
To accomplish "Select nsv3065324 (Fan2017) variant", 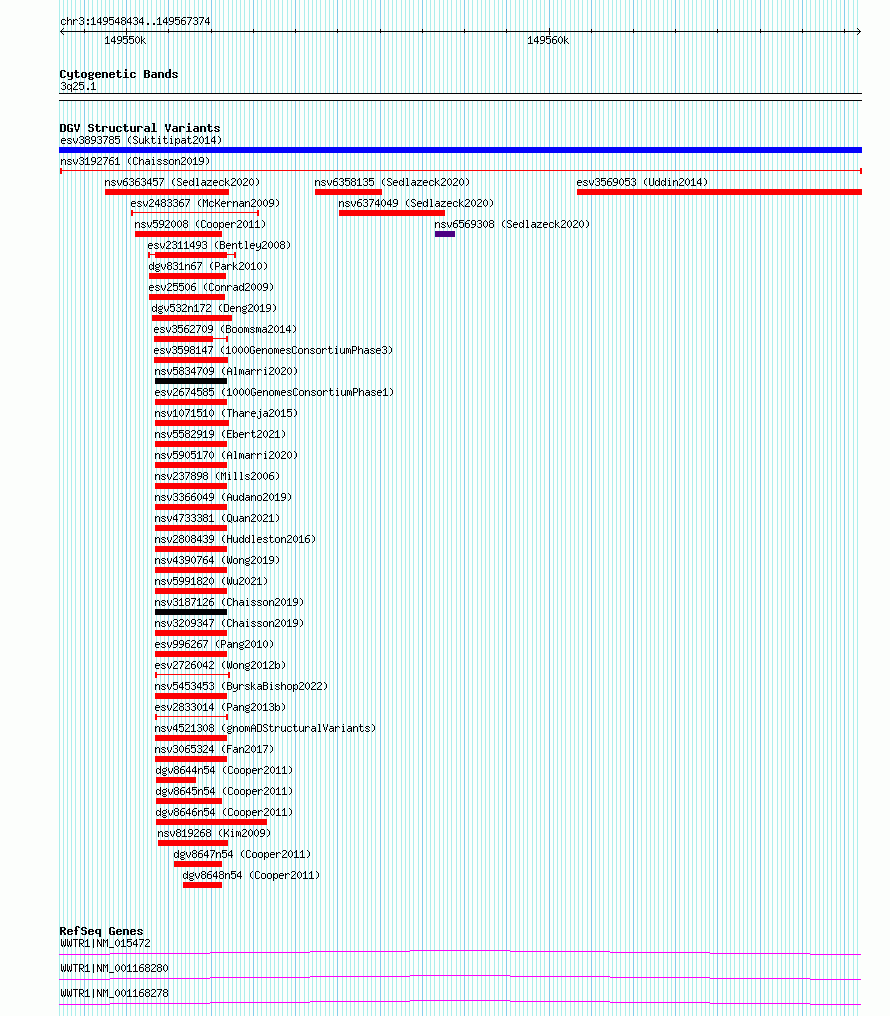I will click(214, 749).
